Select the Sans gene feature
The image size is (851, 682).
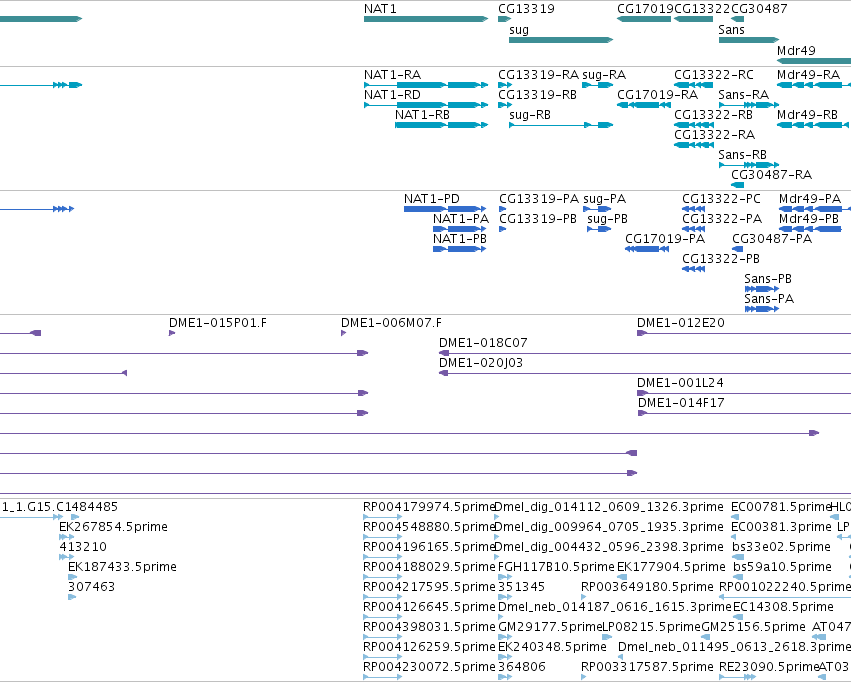pos(749,40)
